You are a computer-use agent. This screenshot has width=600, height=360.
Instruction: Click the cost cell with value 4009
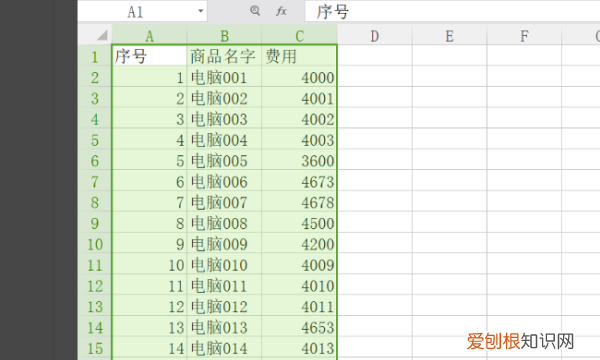[299, 265]
